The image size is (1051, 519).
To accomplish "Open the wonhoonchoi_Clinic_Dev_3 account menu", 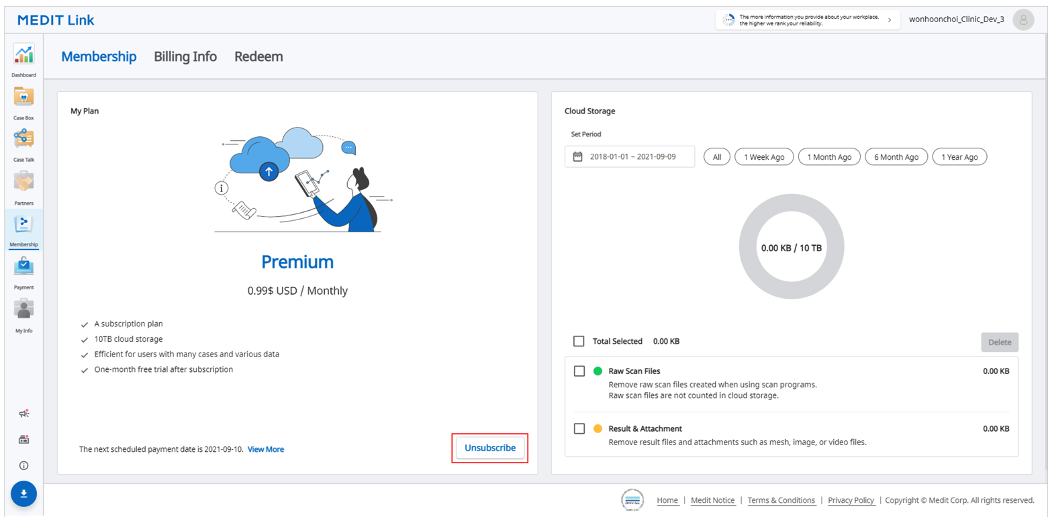I will click(x=956, y=19).
